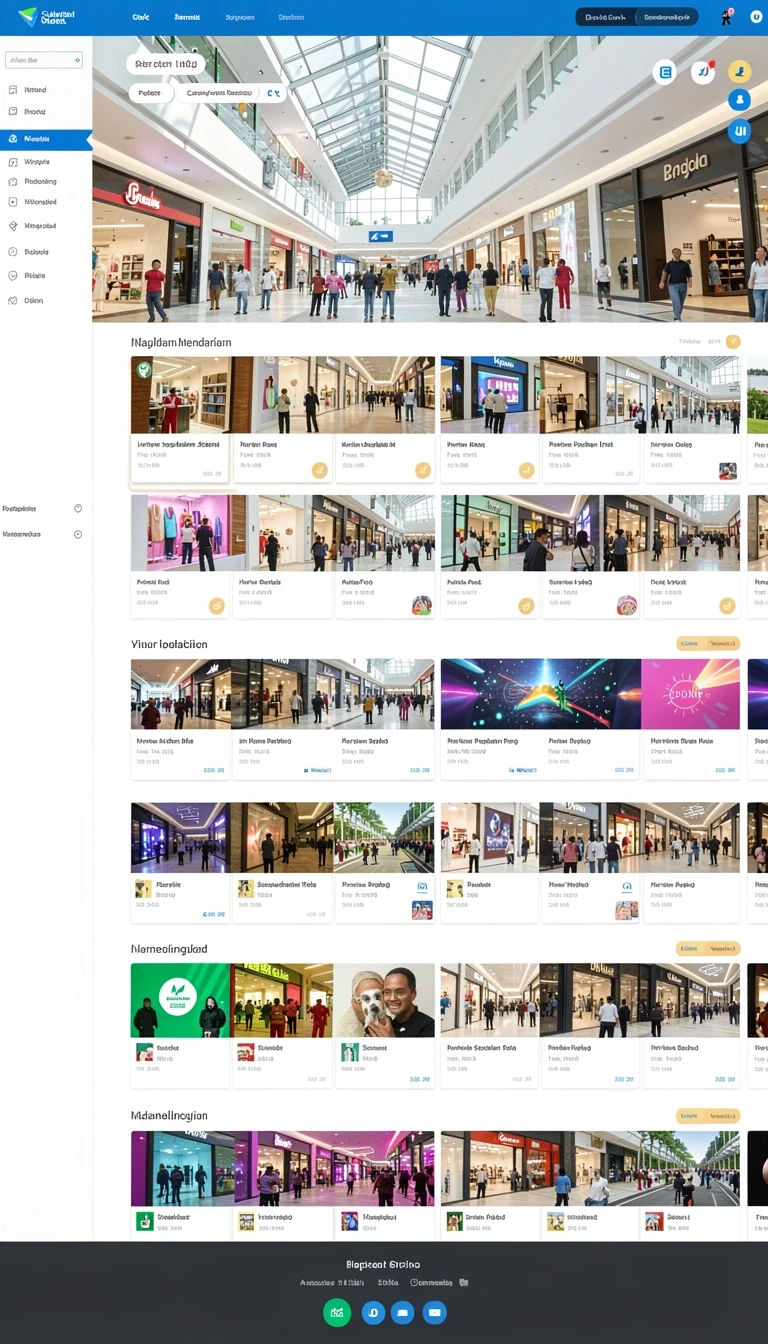Click the large title pill on hero banner
The height and width of the screenshot is (1344, 768).
tap(166, 64)
